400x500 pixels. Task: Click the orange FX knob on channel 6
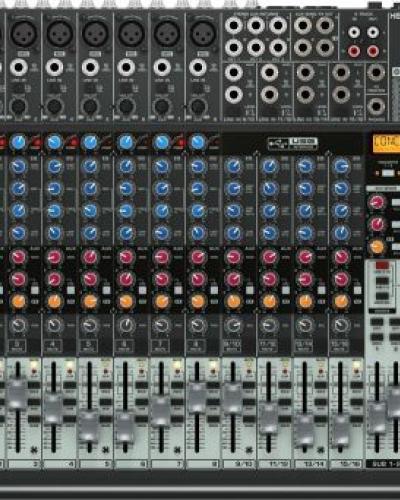coord(126,301)
